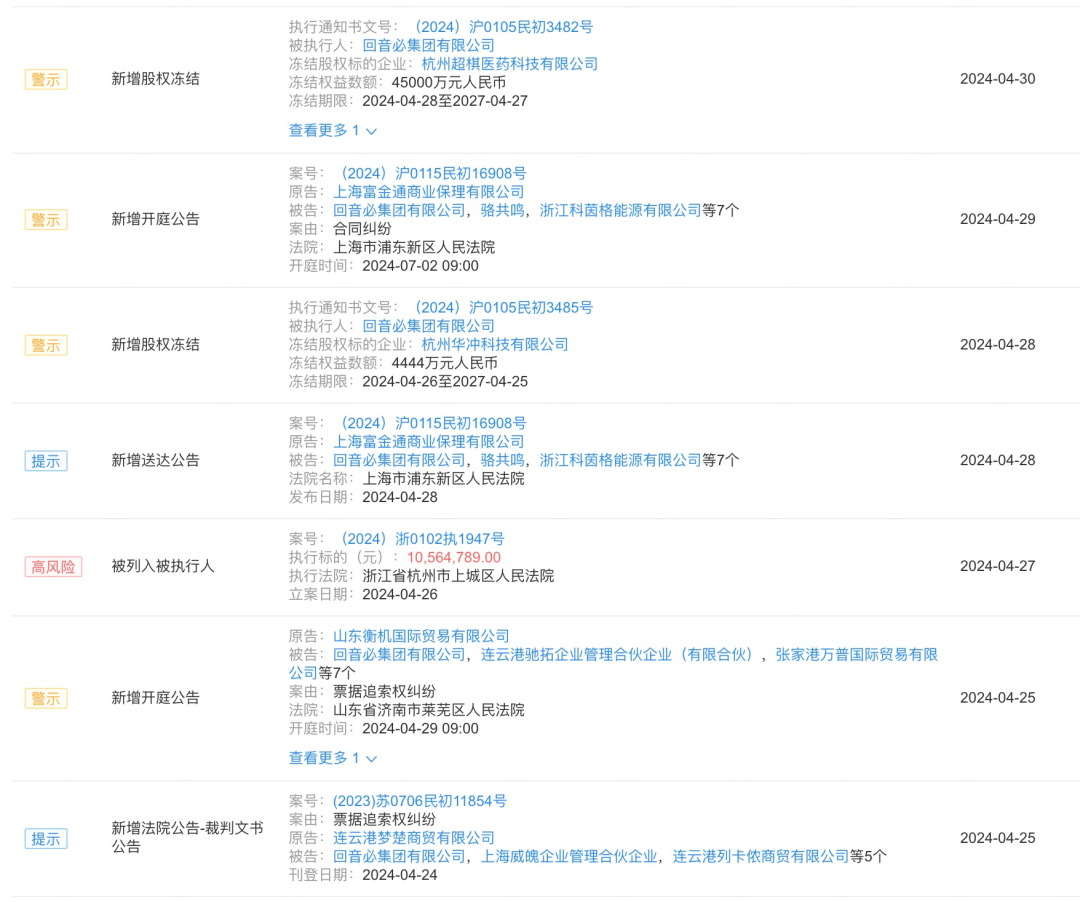This screenshot has width=1080, height=902.
Task: Open case 沪0115民初16908号 in 送达公告 entry
Action: tap(432, 423)
